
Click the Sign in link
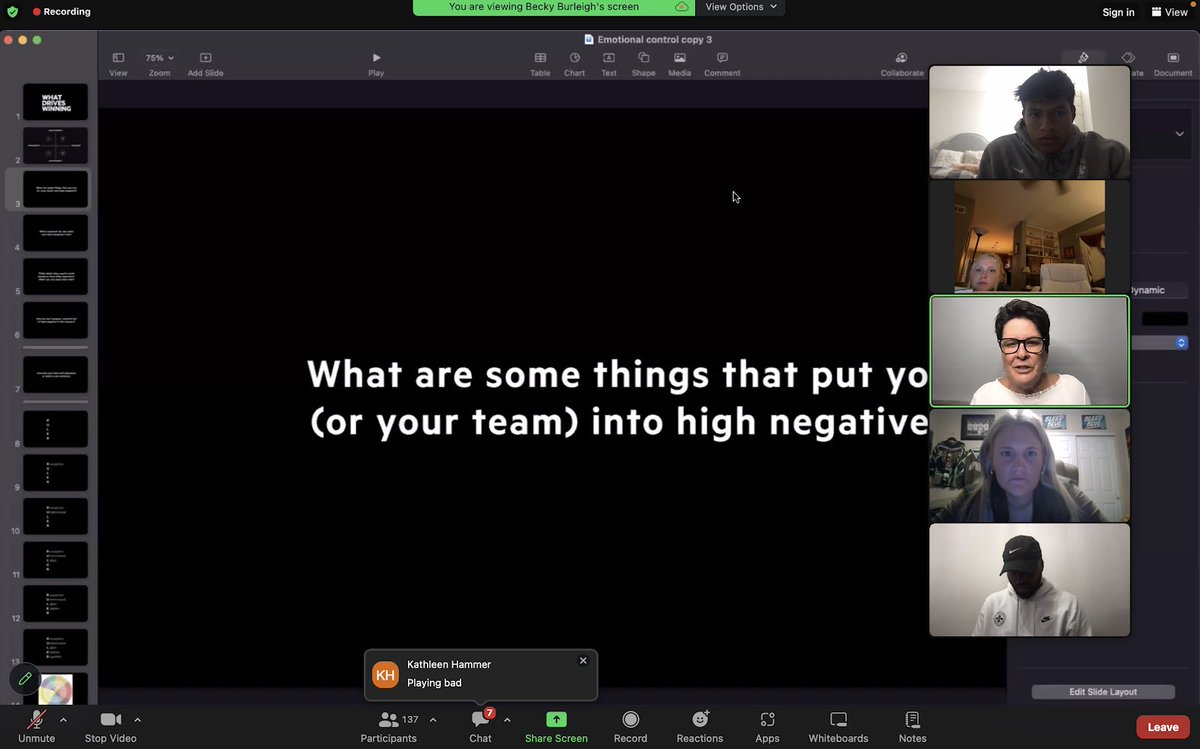(x=1118, y=12)
